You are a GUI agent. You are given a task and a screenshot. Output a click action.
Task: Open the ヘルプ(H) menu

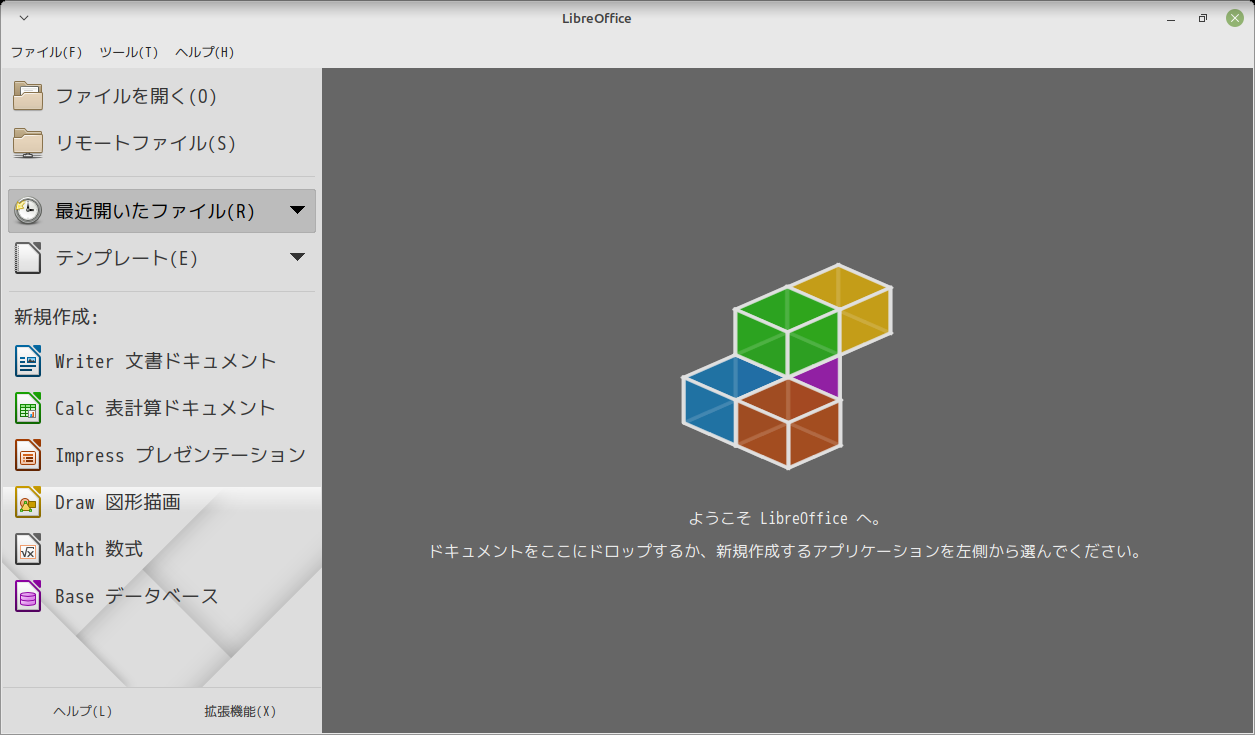(x=204, y=52)
